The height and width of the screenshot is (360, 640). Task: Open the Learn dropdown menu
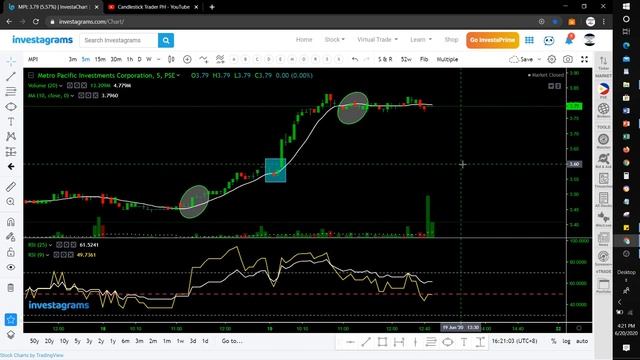[420, 40]
